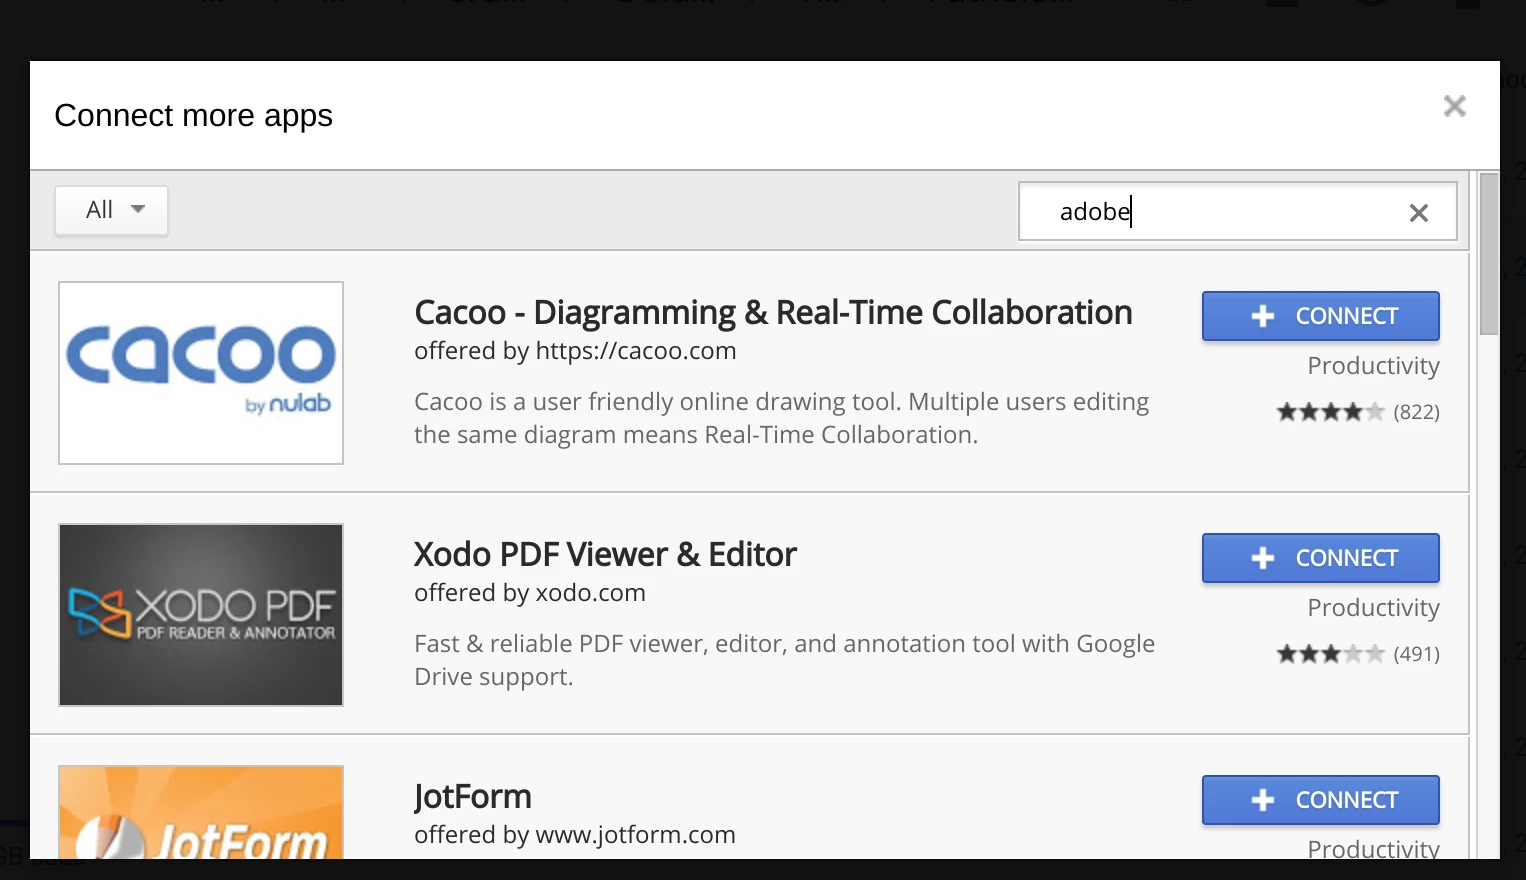Screen dimensions: 1526x880
Task: Click Productivity label under Cacoo
Action: click(x=1373, y=366)
